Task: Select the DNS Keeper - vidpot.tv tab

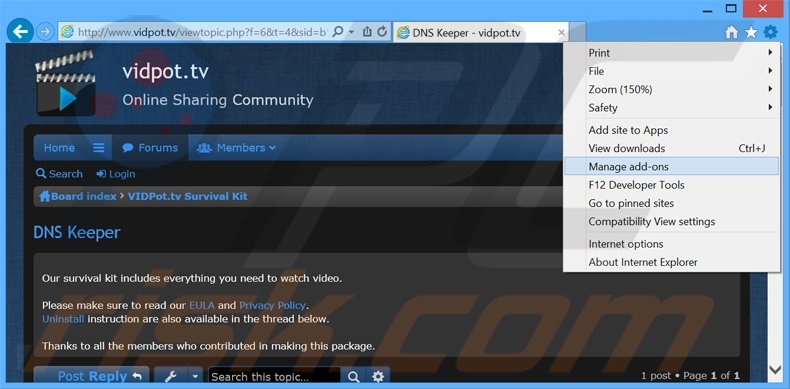Action: coord(481,33)
